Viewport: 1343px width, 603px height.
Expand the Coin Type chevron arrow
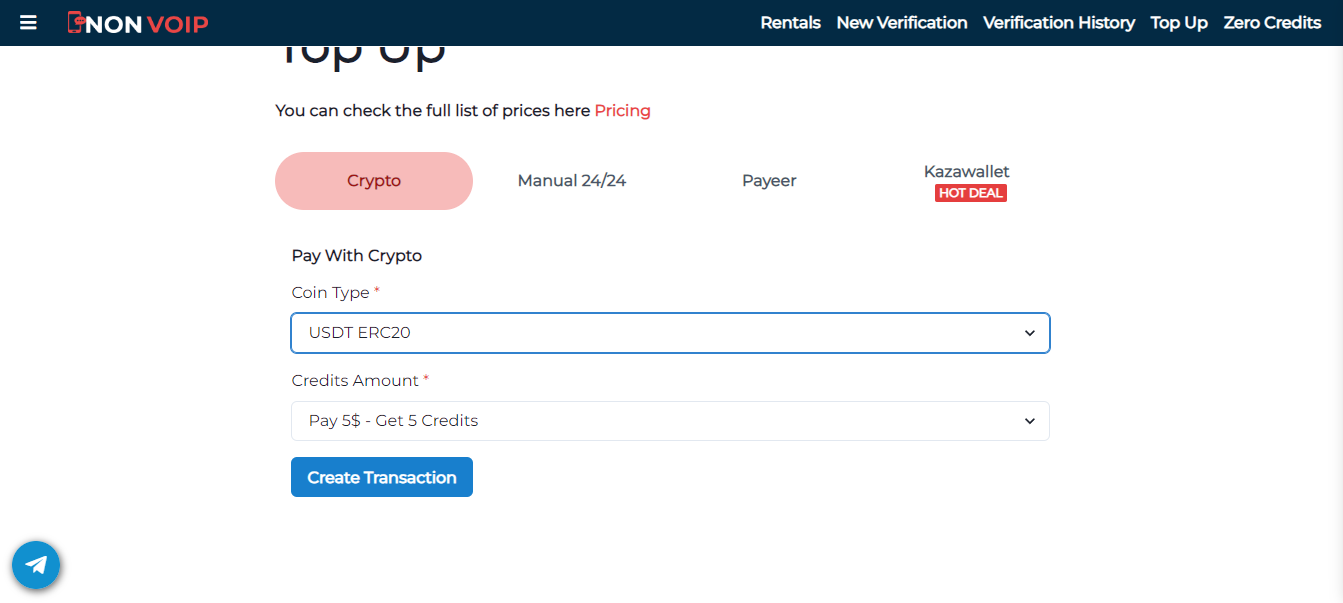pos(1030,333)
